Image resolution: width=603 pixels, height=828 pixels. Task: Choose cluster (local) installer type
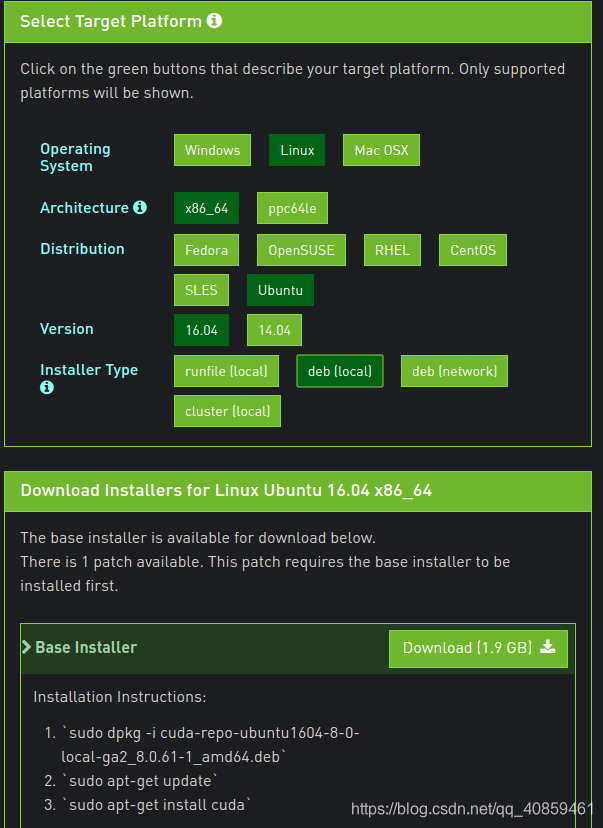[x=227, y=411]
